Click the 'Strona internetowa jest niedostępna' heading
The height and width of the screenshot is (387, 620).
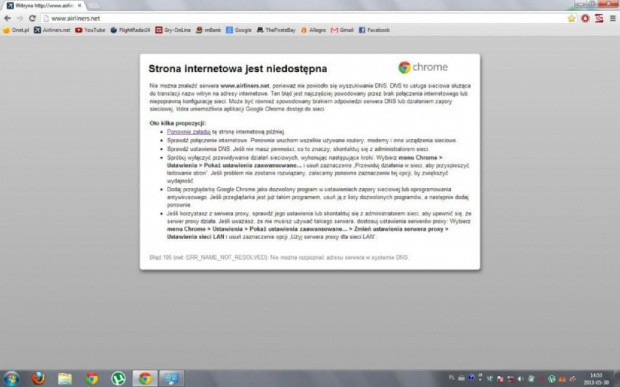238,68
